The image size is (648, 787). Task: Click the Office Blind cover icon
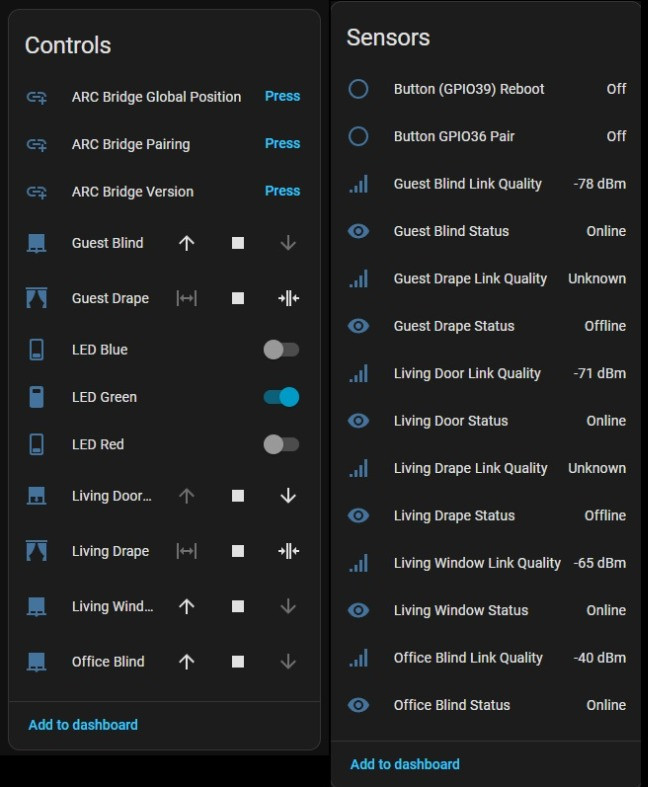coord(37,662)
